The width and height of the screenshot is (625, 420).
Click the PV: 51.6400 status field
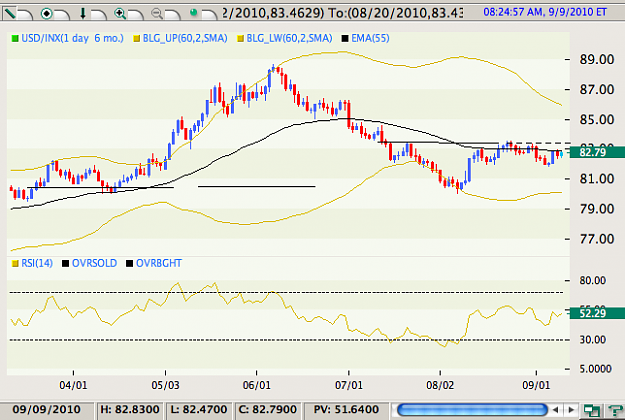[x=346, y=410]
